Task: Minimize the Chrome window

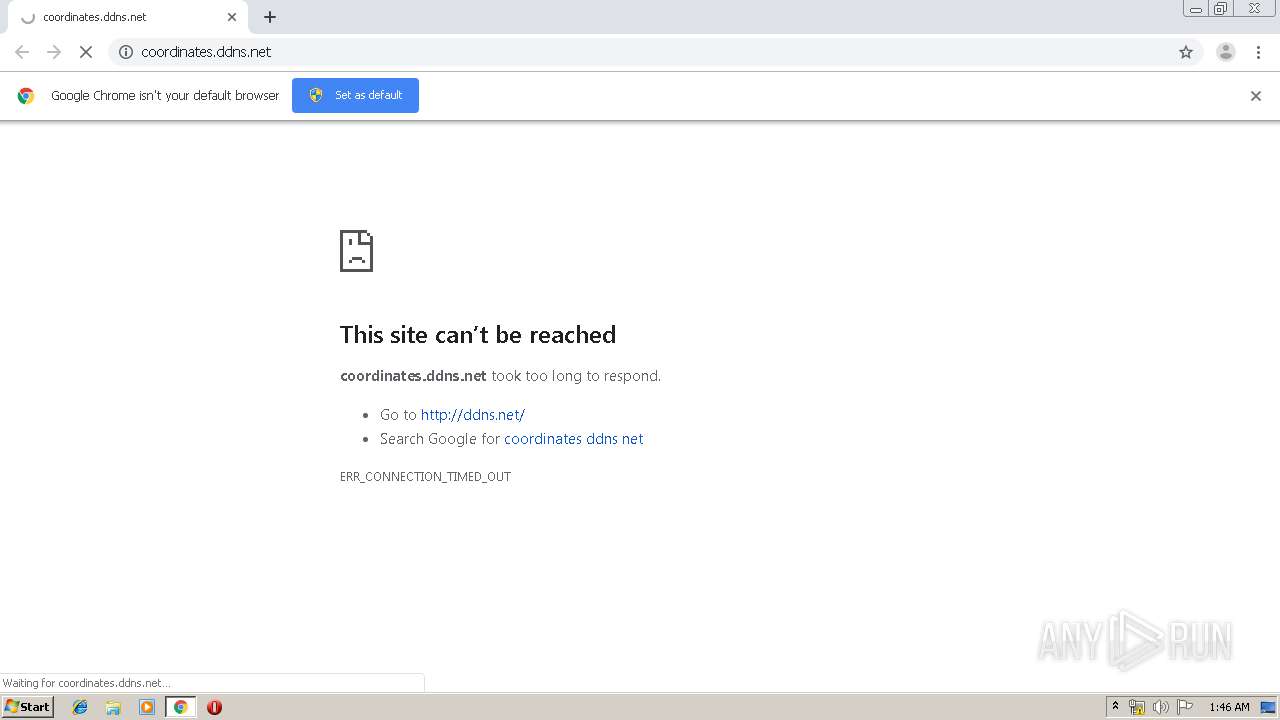Action: [1195, 9]
